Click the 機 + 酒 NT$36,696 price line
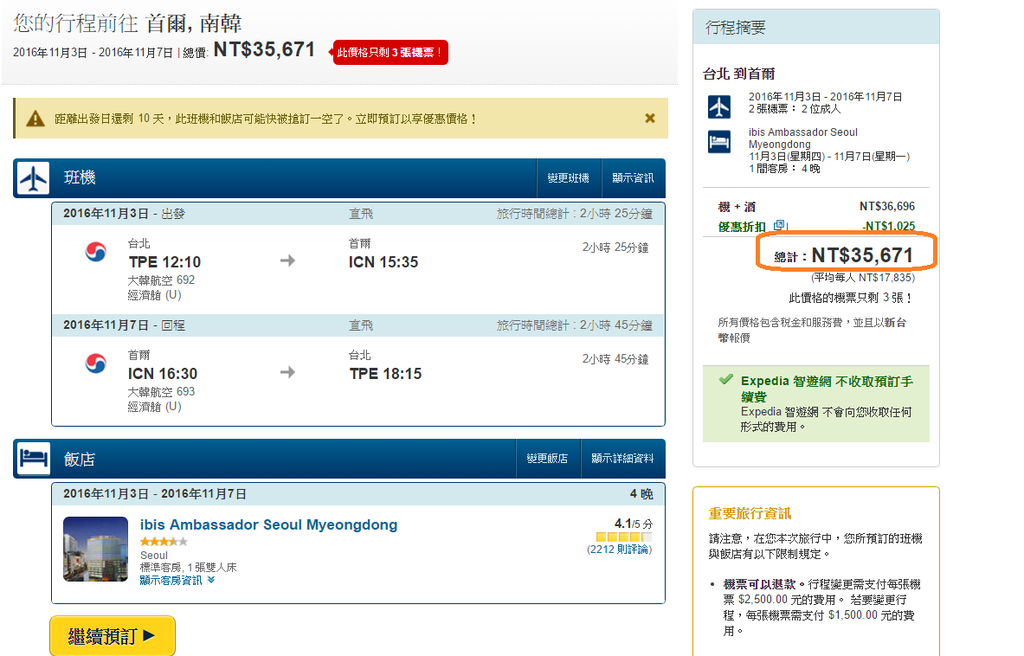1024x656 pixels. pyautogui.click(x=816, y=206)
